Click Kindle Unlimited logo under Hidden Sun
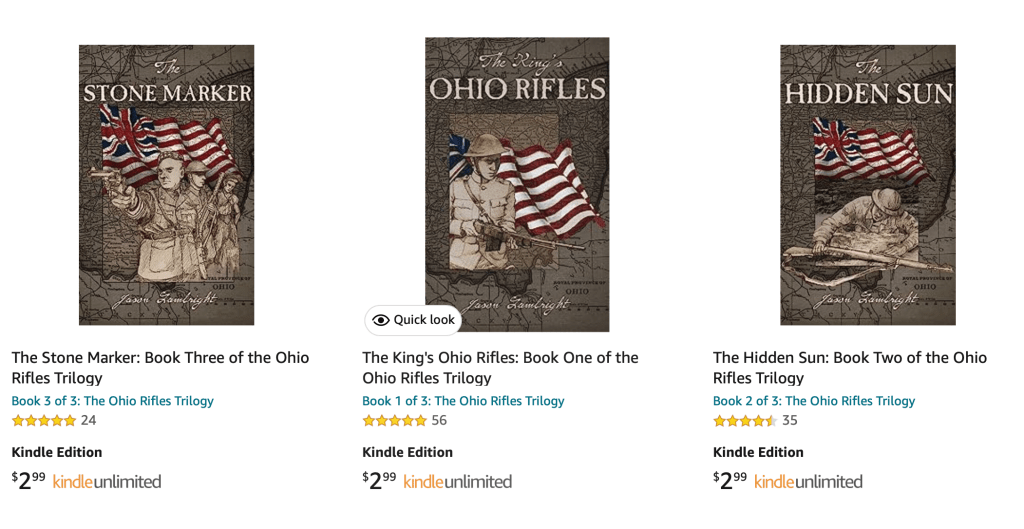The width and height of the screenshot is (1024, 529). (808, 482)
